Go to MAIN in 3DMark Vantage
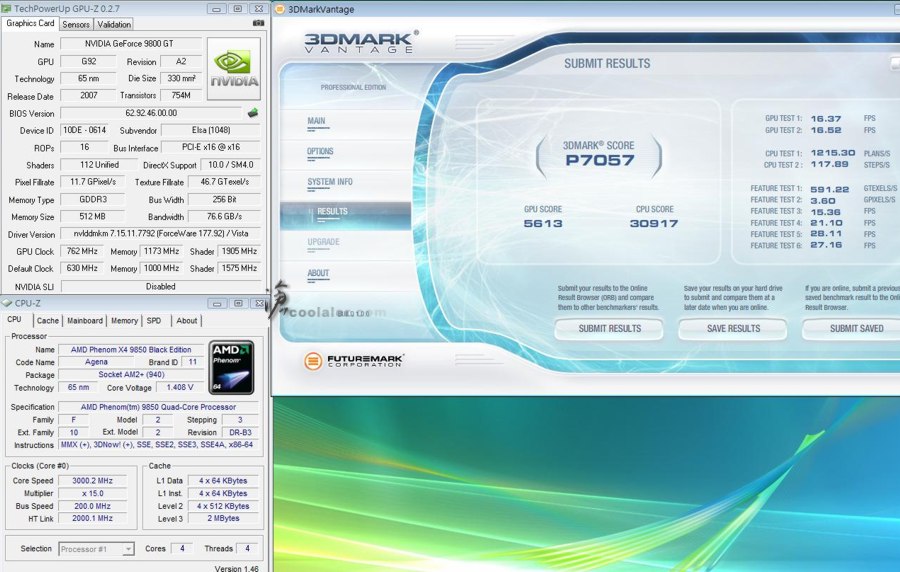 click(316, 121)
